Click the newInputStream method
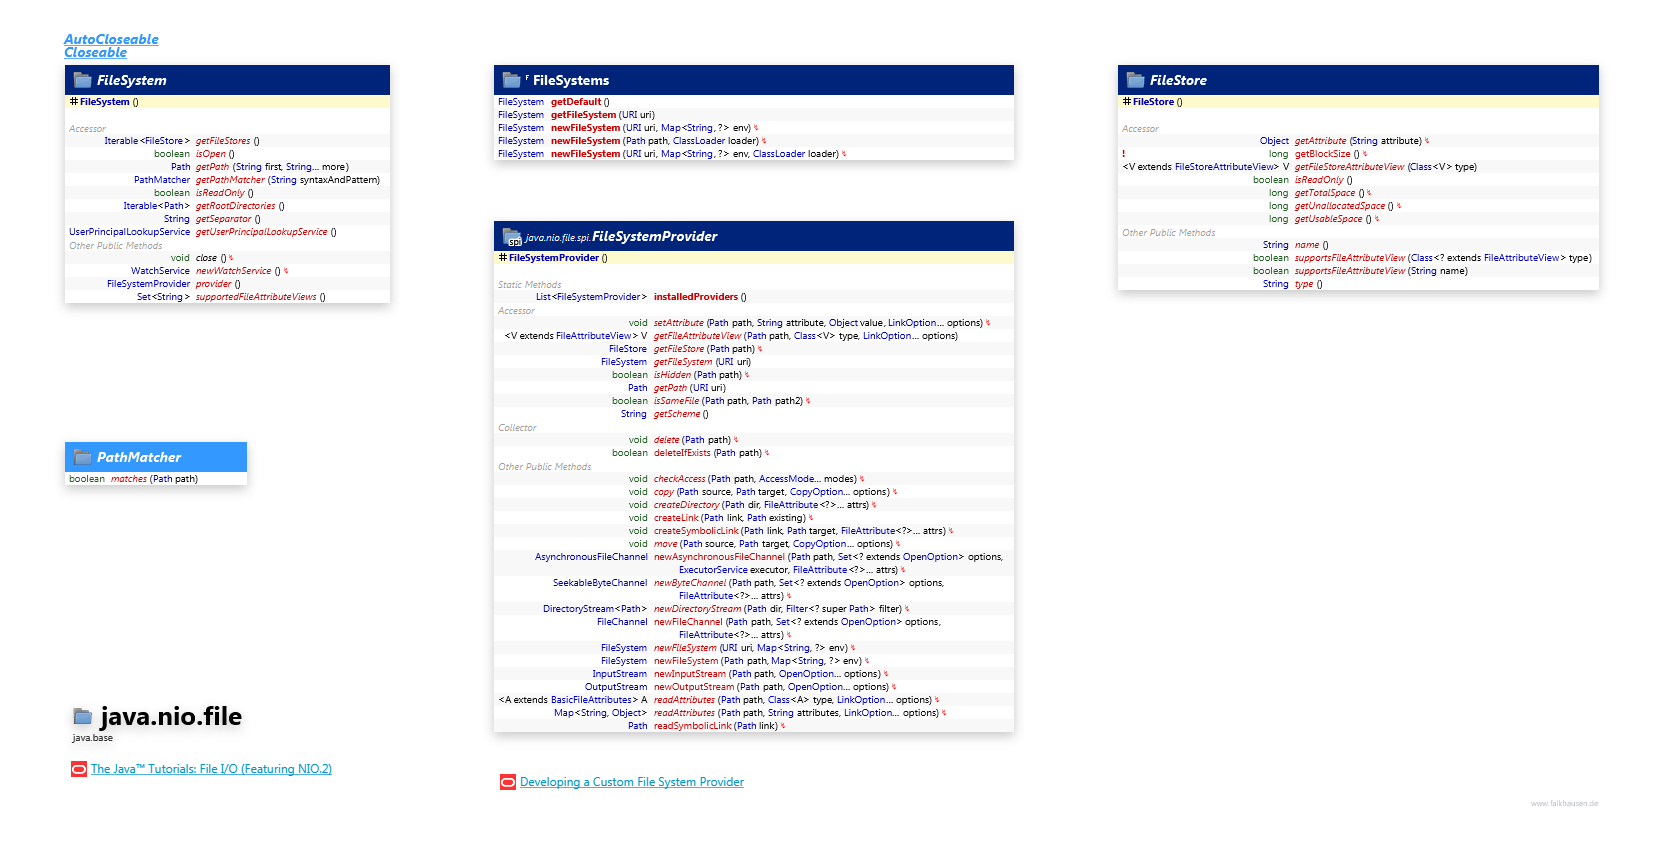Image resolution: width=1655 pixels, height=849 pixels. click(x=690, y=674)
